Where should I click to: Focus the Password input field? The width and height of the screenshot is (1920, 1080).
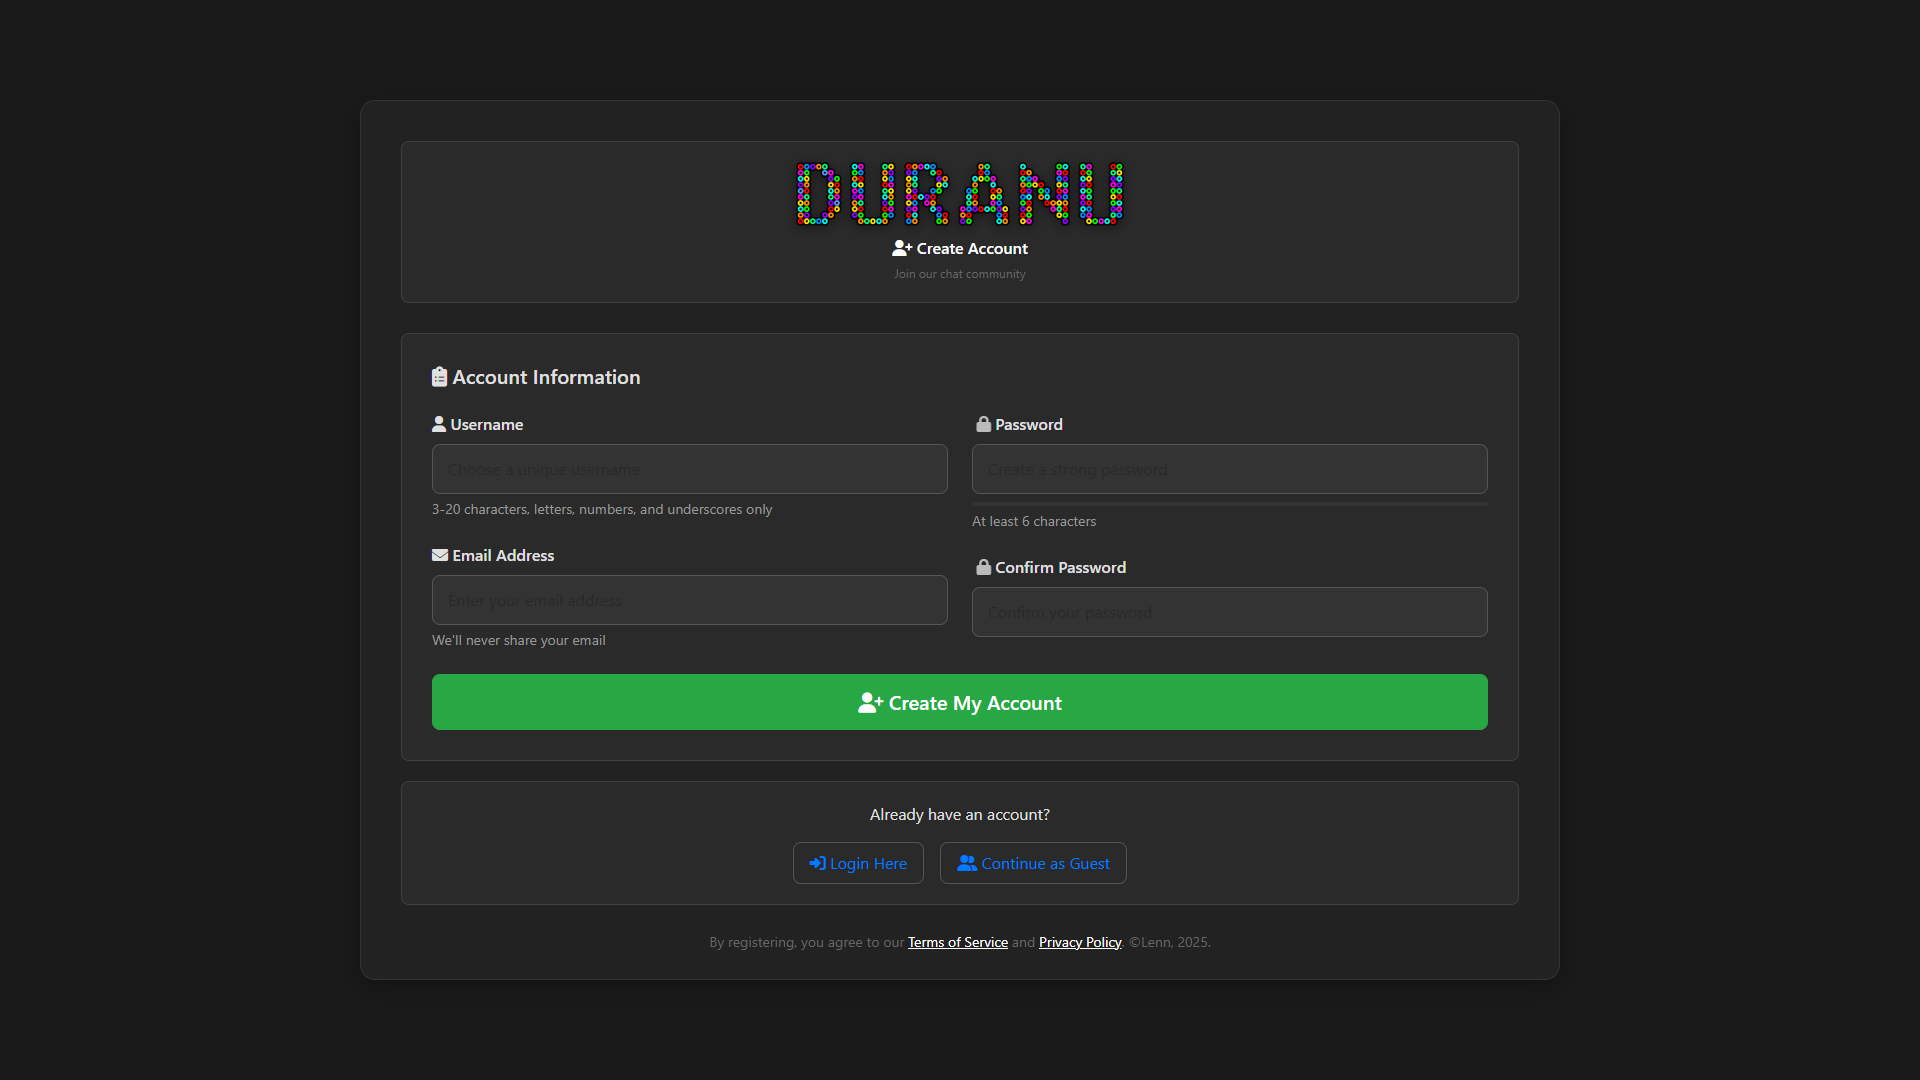(x=1229, y=469)
